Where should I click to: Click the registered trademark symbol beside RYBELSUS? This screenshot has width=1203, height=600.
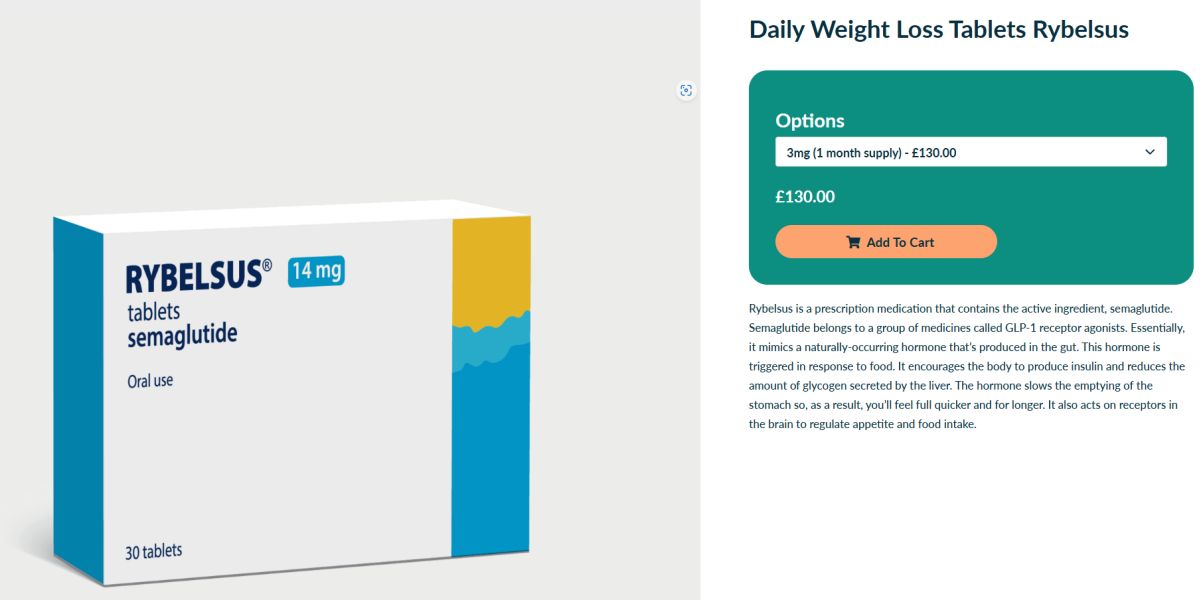[x=267, y=266]
